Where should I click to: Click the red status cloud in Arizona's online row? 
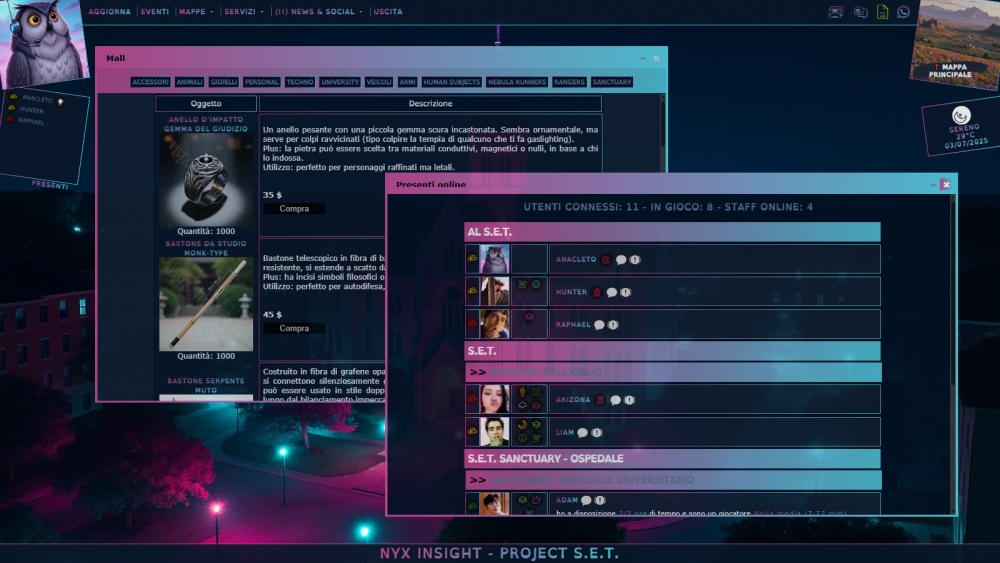472,398
